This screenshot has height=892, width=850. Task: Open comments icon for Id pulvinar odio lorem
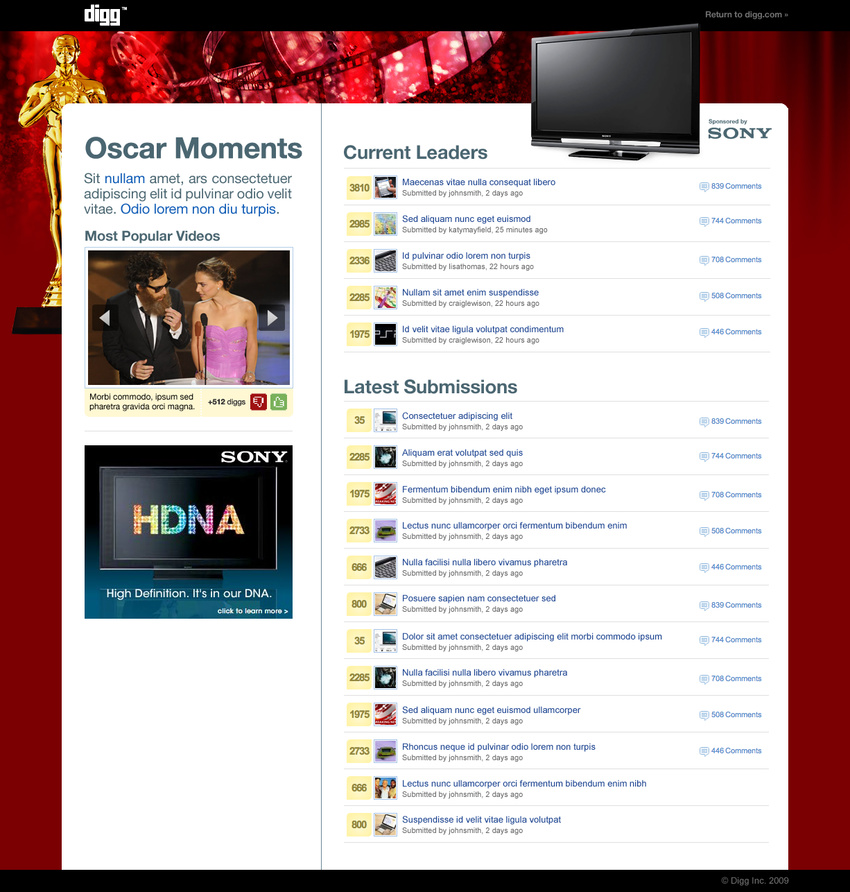pyautogui.click(x=704, y=260)
